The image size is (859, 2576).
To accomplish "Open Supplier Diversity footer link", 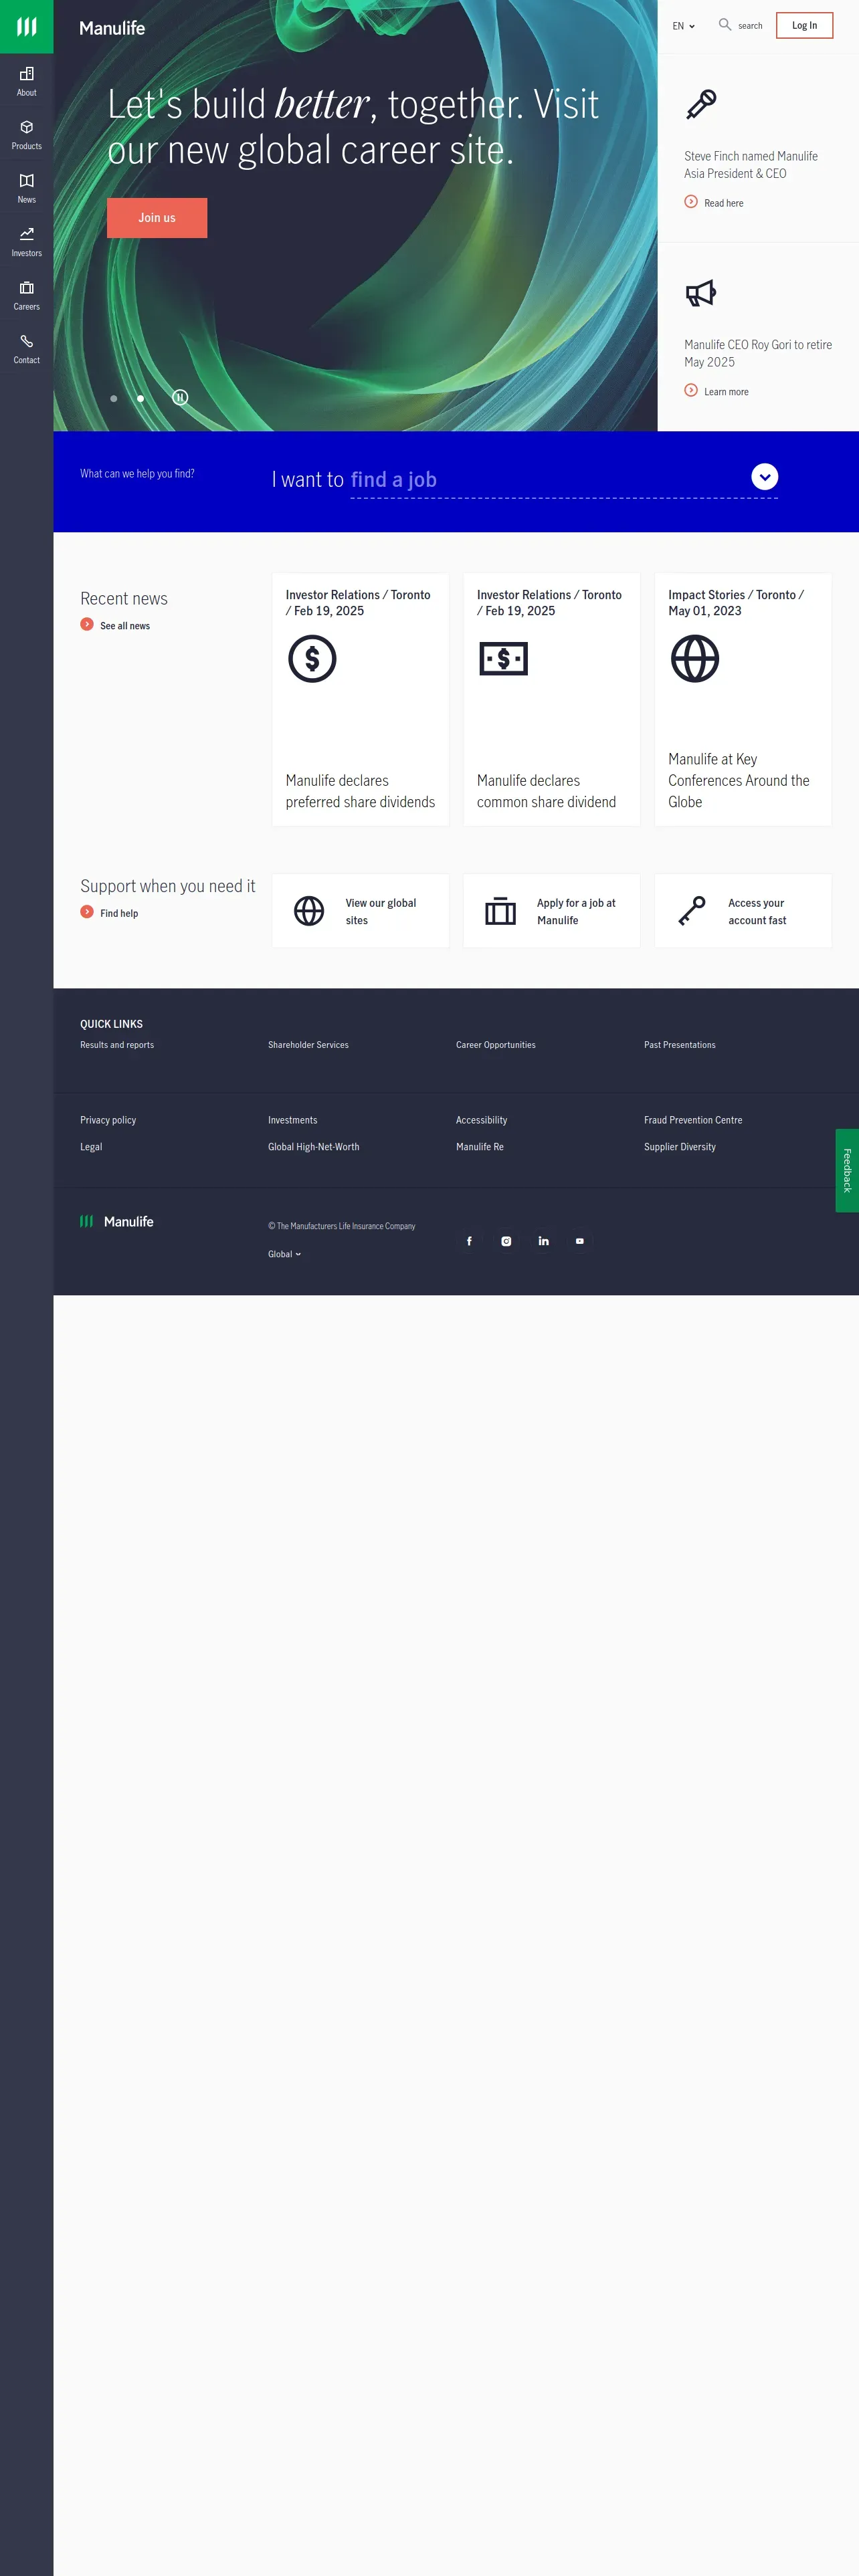I will (x=680, y=1147).
